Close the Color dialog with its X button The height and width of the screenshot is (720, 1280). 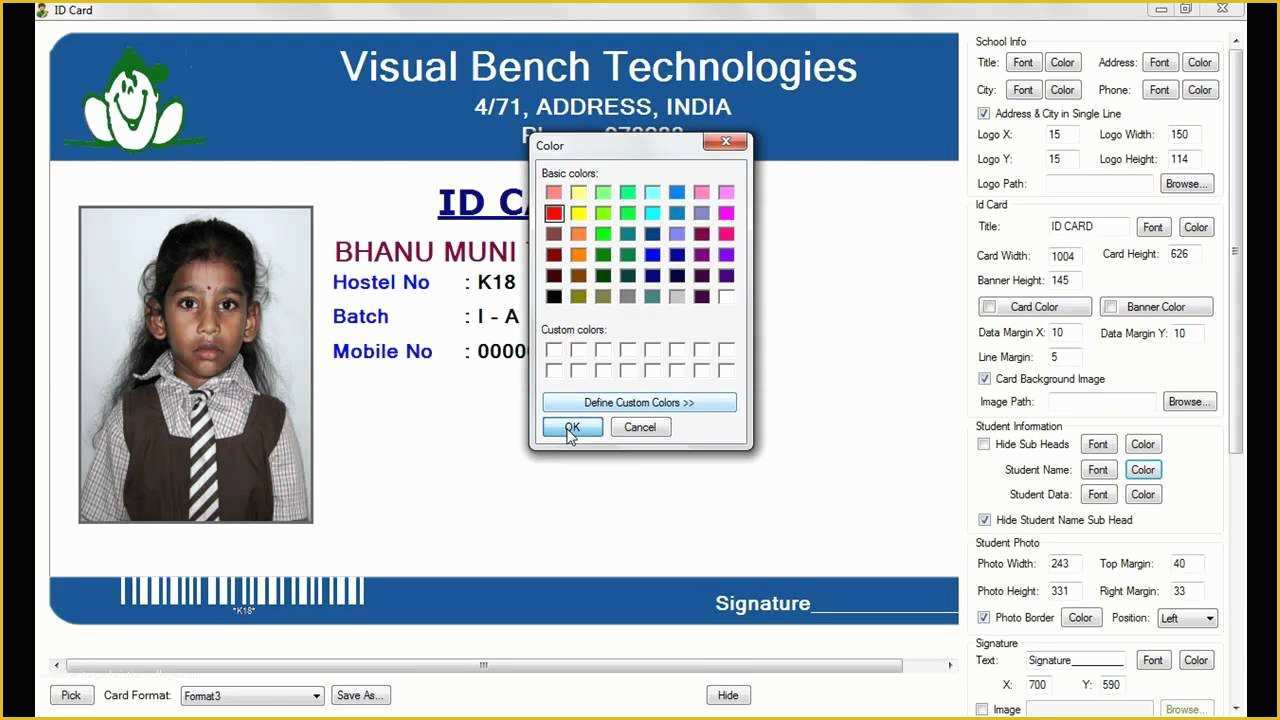[x=725, y=142]
